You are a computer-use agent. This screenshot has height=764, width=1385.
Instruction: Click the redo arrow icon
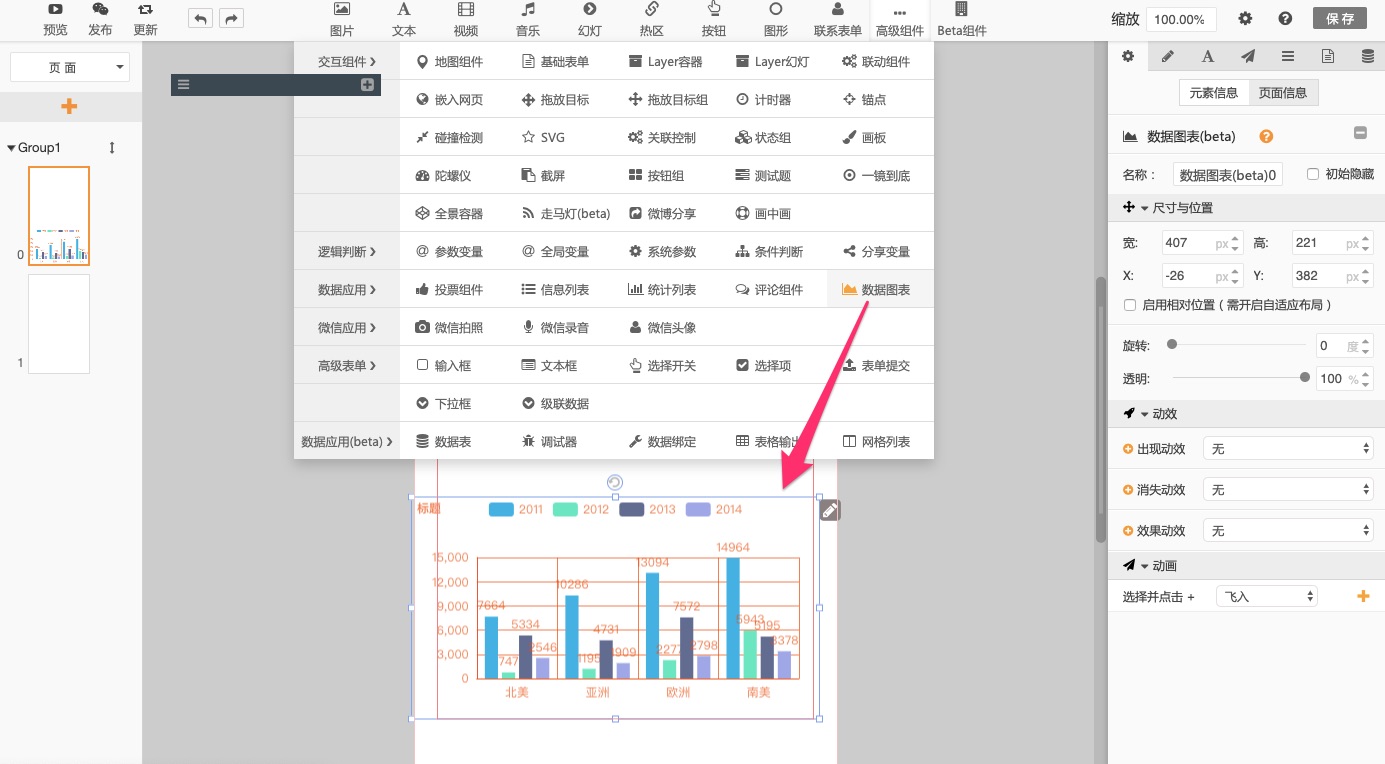click(231, 19)
